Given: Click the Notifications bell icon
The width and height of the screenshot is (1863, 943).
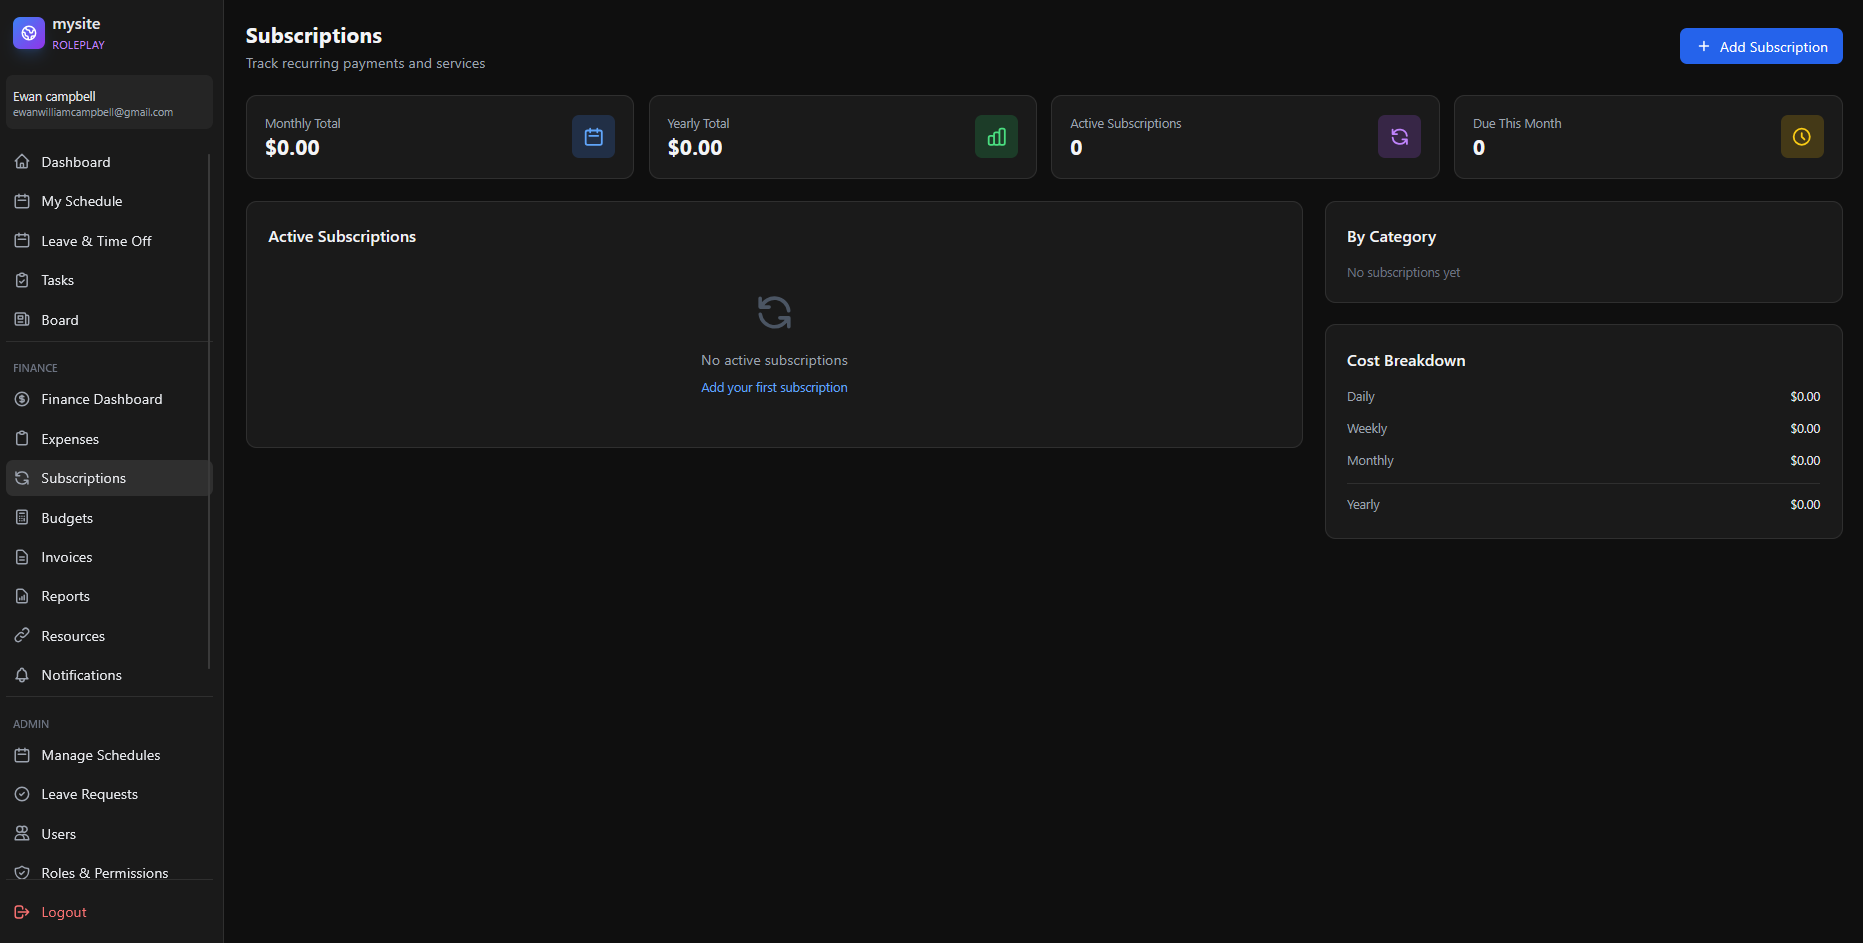Looking at the screenshot, I should 22,675.
